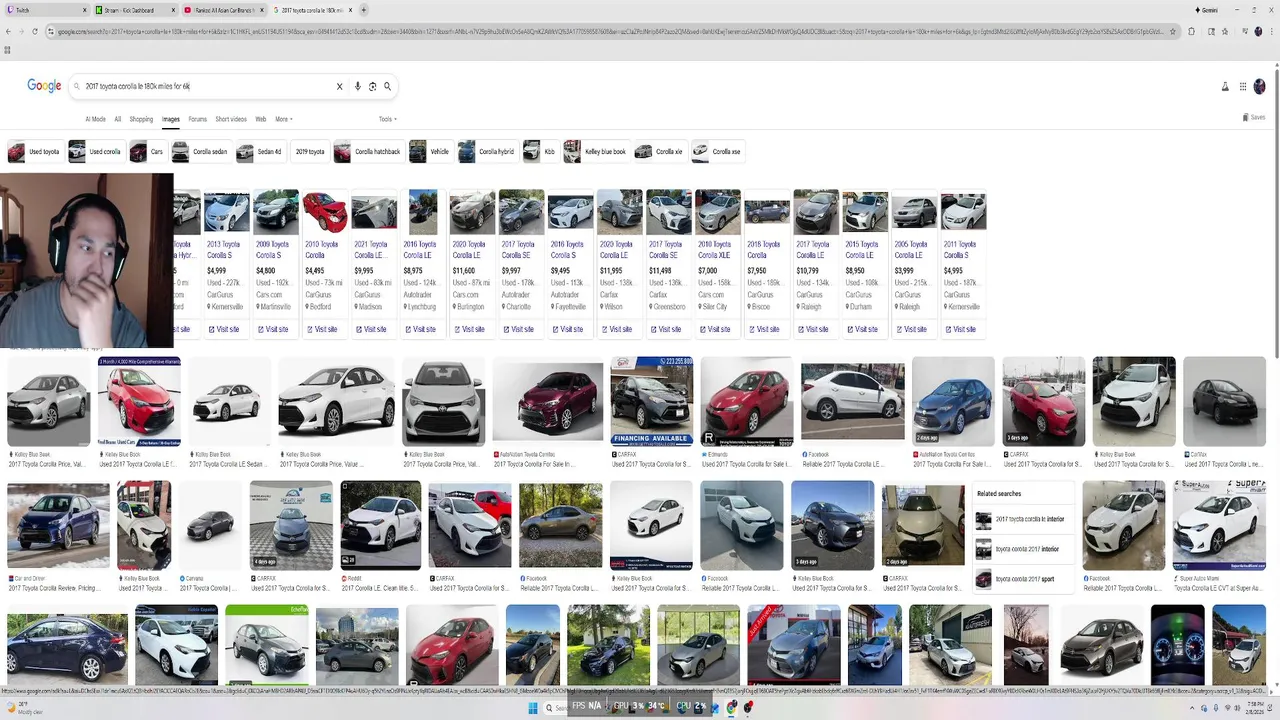
Task: Go to the Google logo homepage
Action: coord(44,86)
